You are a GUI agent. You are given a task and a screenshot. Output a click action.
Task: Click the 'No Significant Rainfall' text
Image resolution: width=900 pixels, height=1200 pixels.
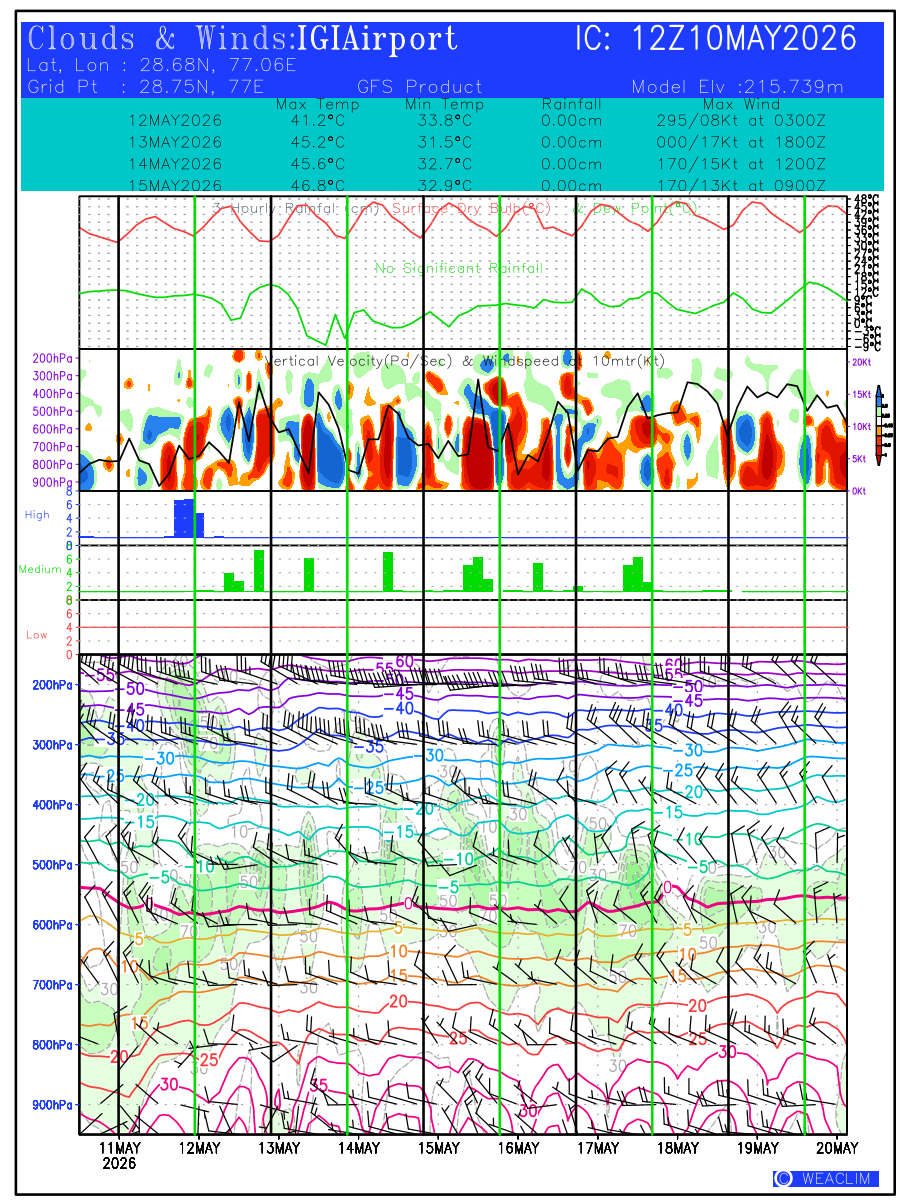click(x=459, y=268)
